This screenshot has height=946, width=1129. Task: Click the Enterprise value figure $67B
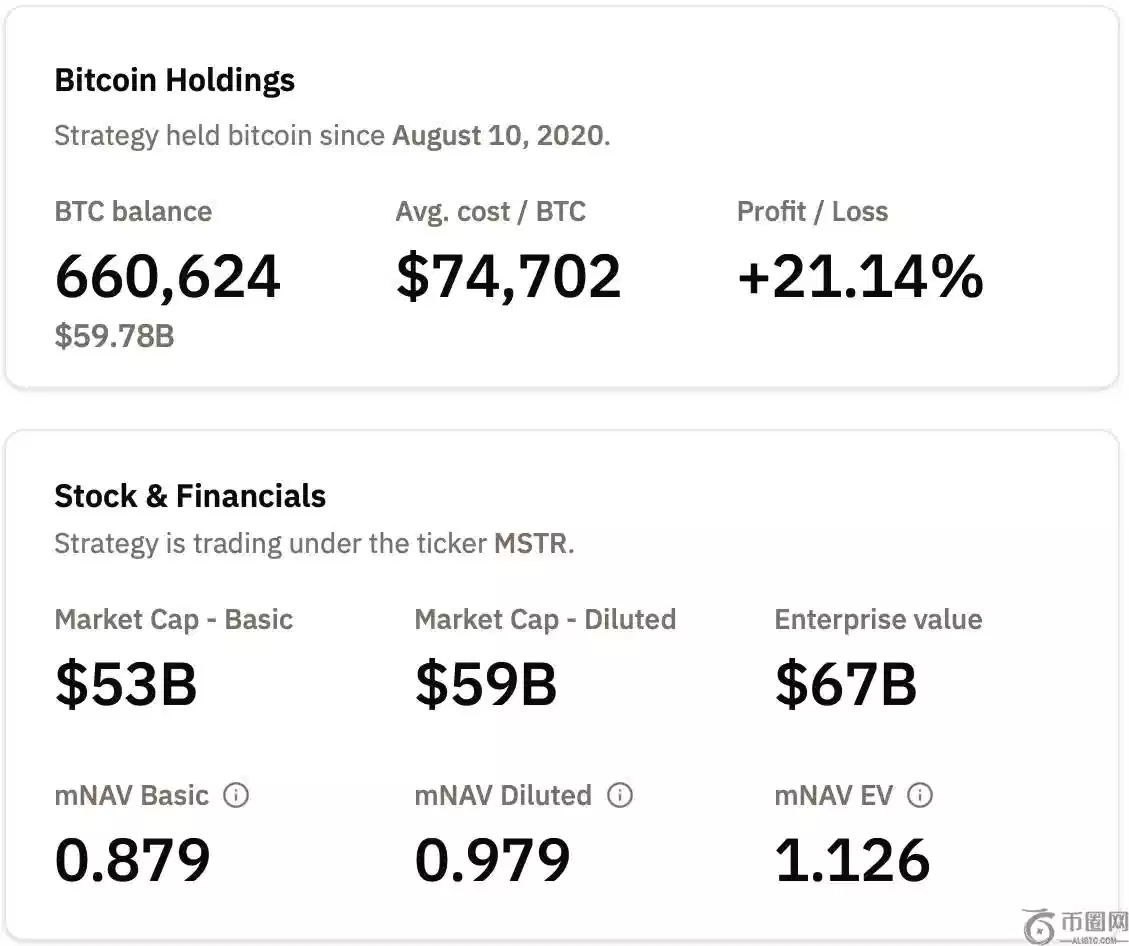(846, 685)
